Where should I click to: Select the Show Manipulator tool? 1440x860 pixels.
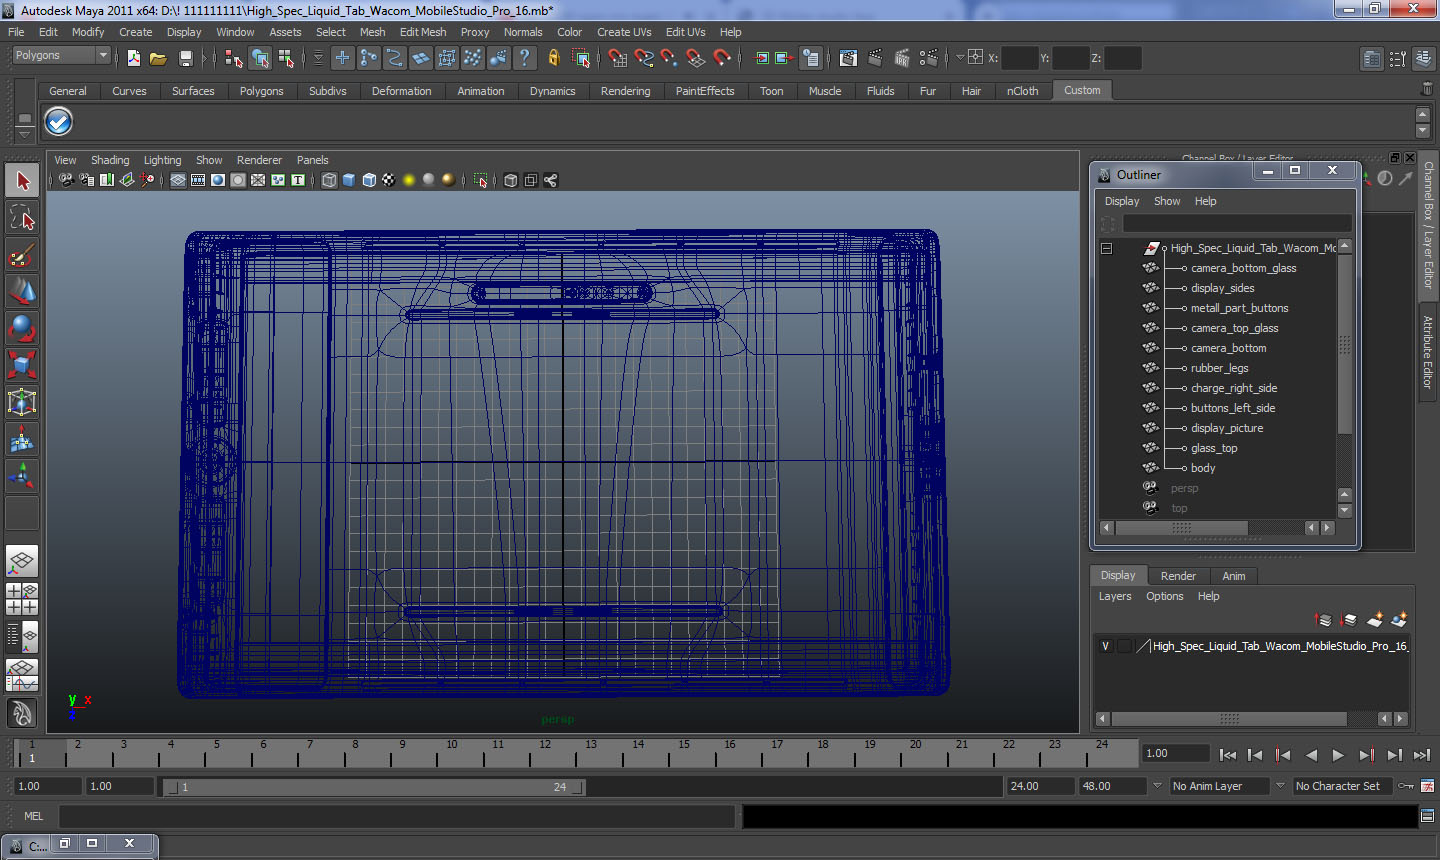(22, 476)
